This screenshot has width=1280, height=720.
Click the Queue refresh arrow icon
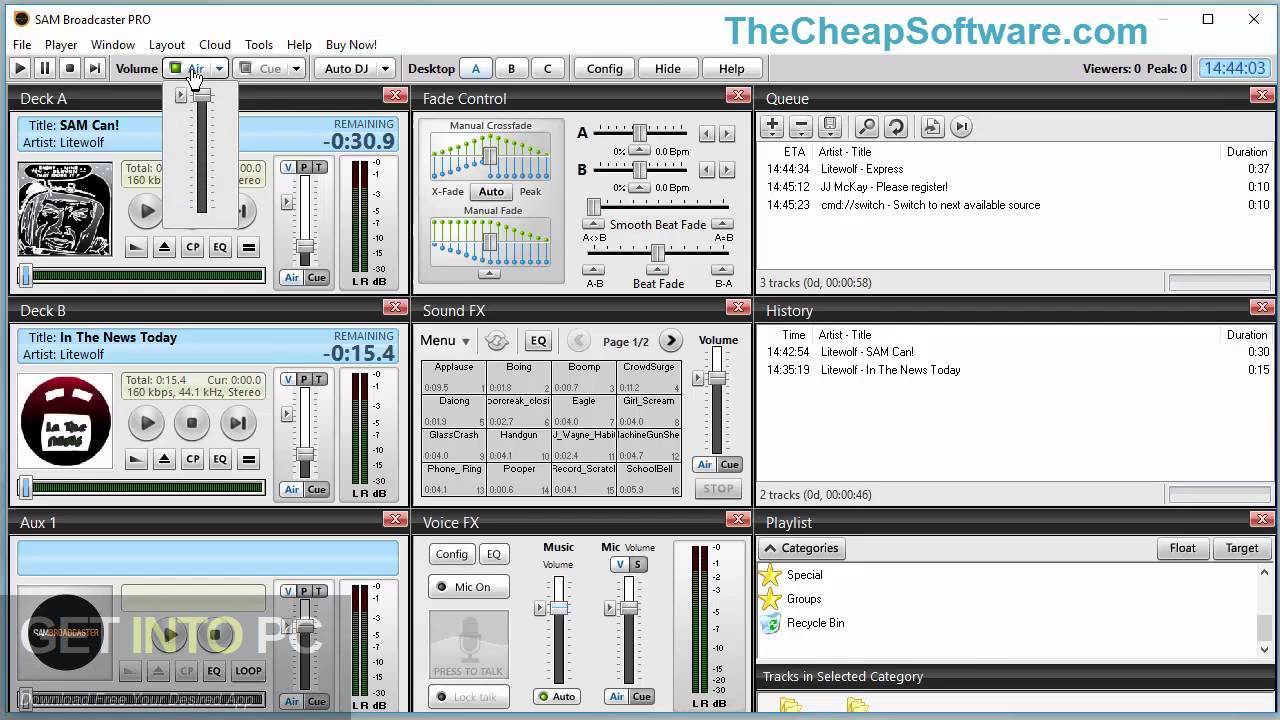(x=896, y=127)
